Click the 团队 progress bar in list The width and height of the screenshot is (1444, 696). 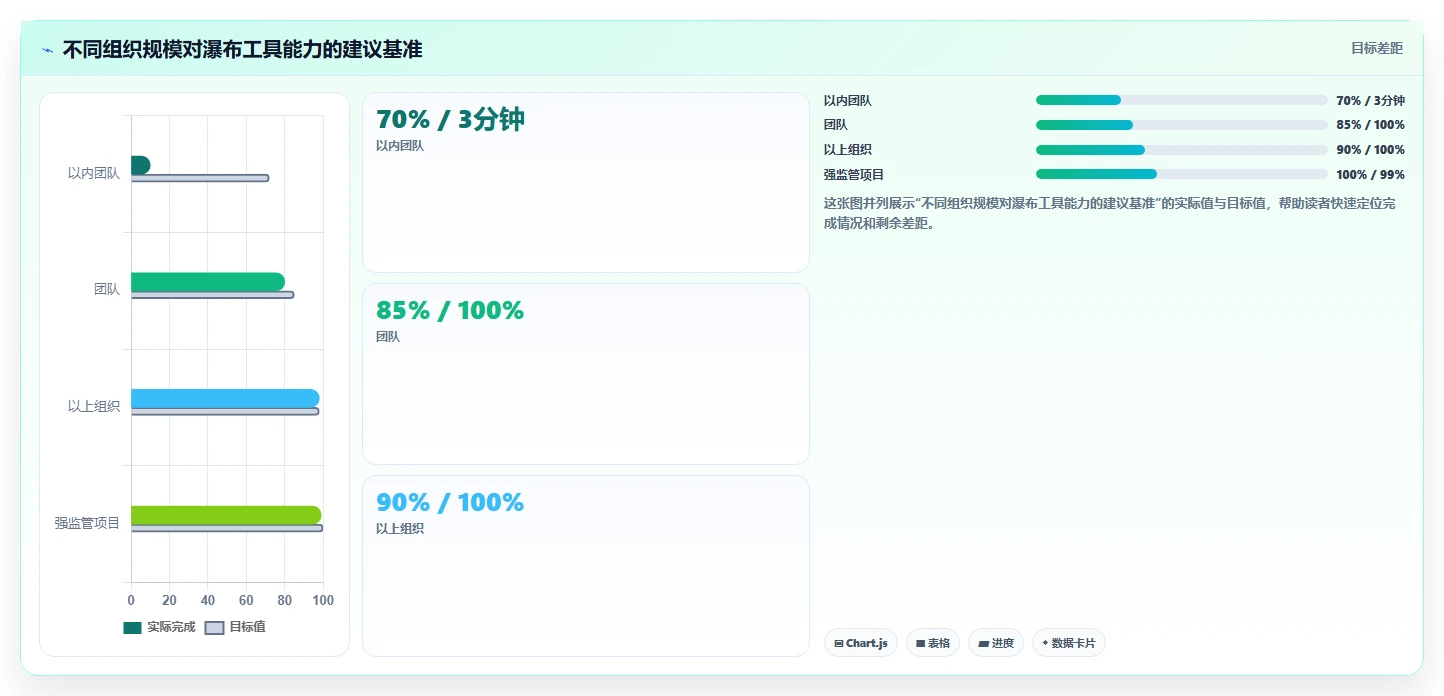pos(1181,125)
